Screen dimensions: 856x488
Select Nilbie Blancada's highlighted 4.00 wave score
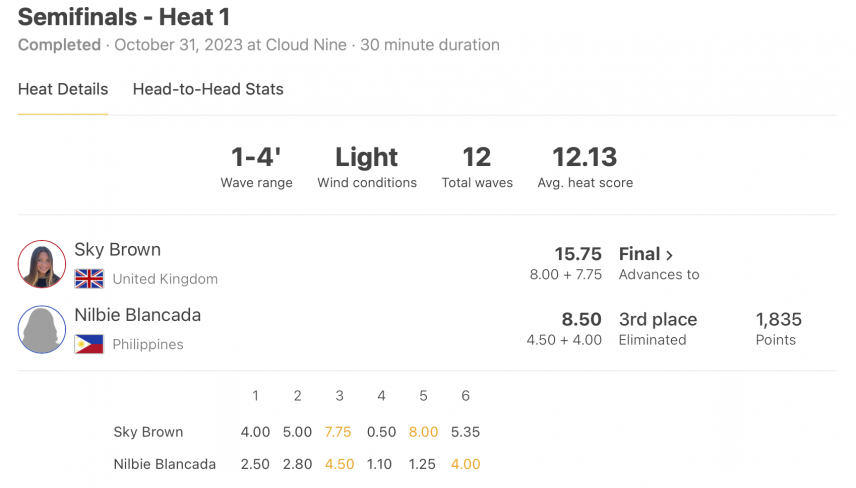[465, 464]
